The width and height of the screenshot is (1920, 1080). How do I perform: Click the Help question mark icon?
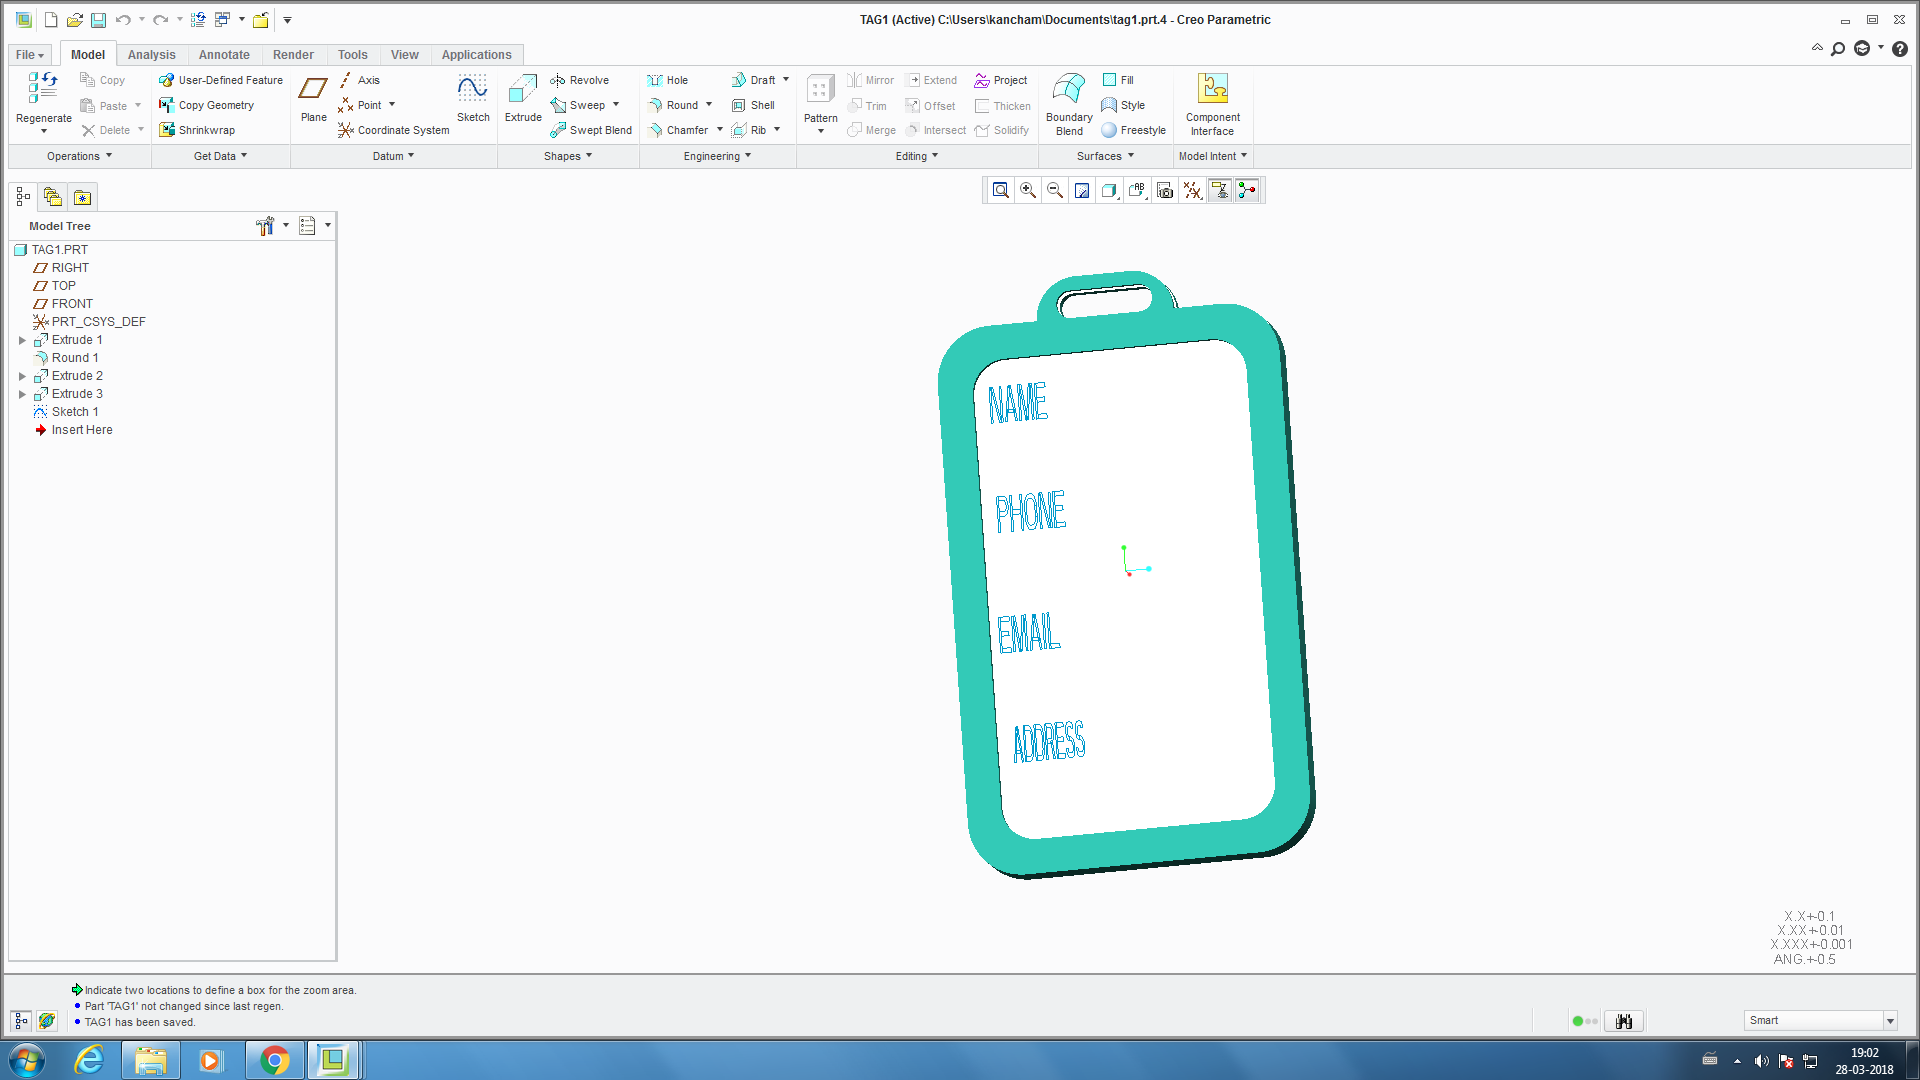(1900, 48)
